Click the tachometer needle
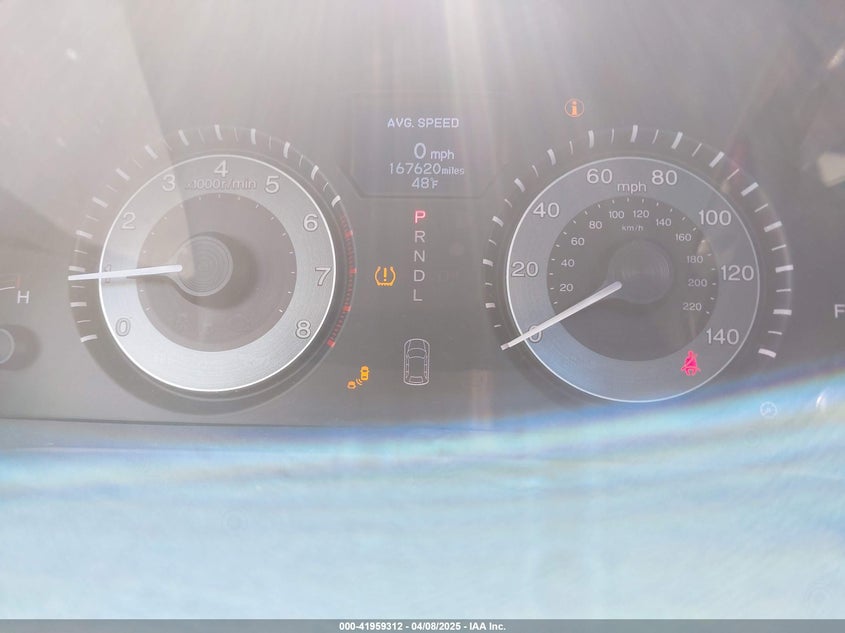Image resolution: width=845 pixels, height=633 pixels. [125, 272]
